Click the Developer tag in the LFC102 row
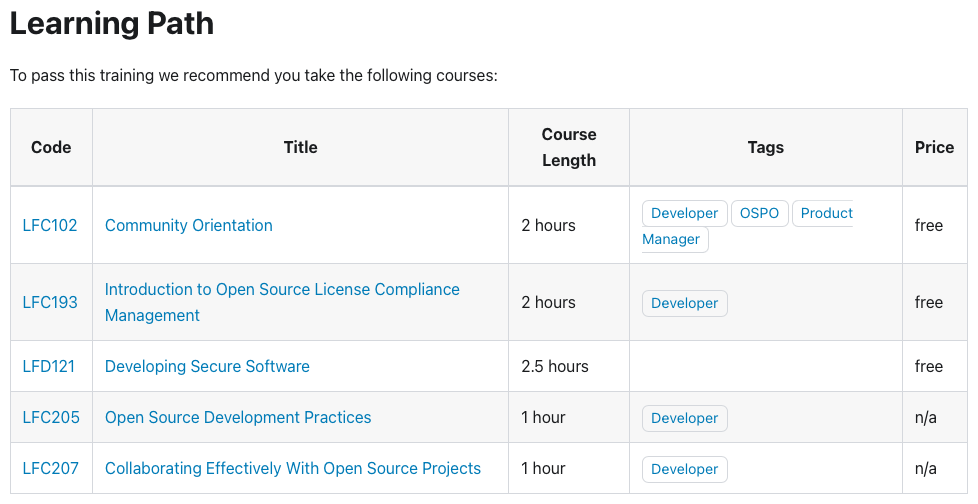Viewport: 978px width, 504px height. (684, 213)
